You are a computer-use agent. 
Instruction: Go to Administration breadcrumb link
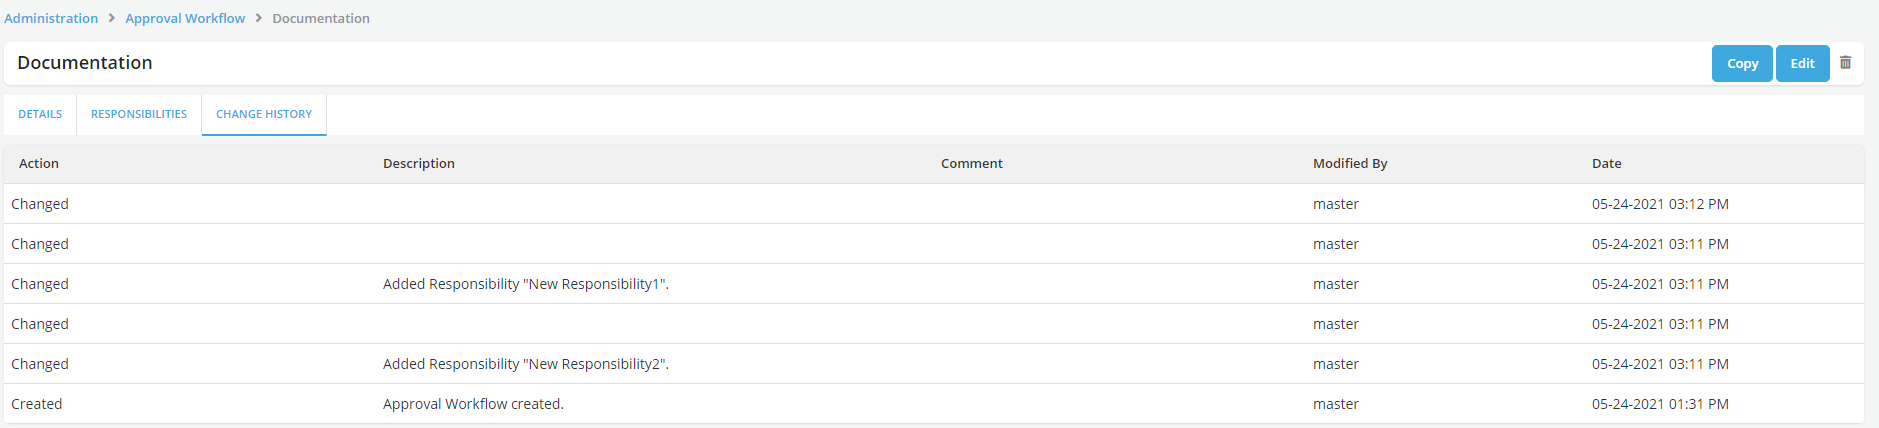(51, 18)
